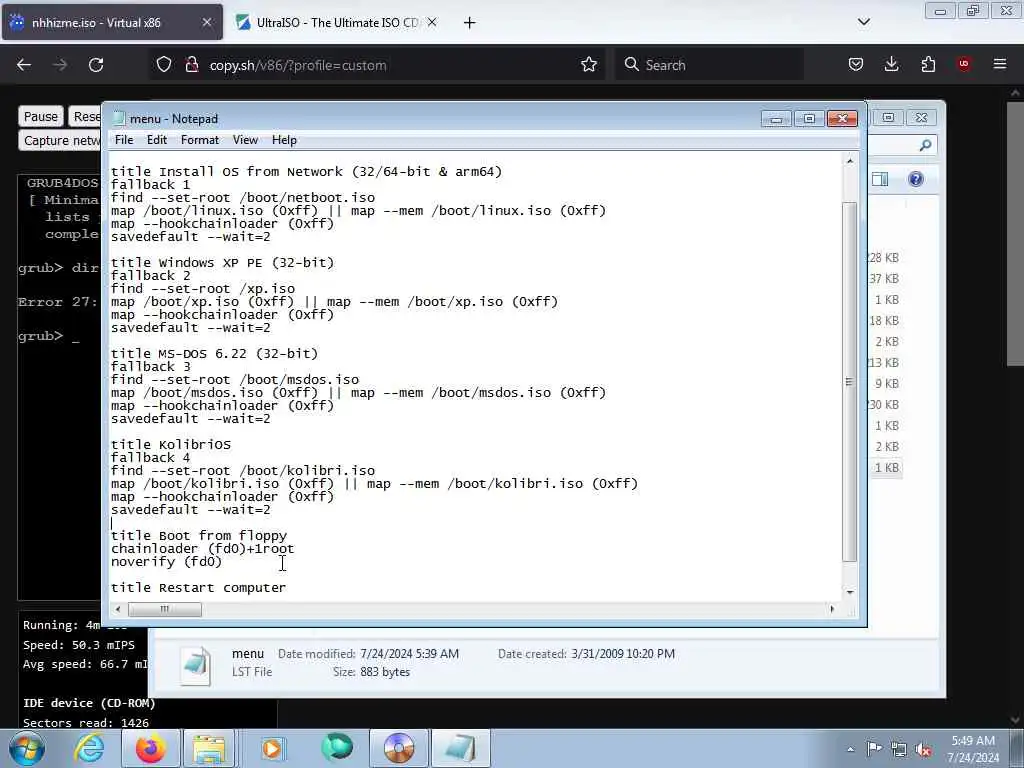Click Notepad's horizontal scroll right arrow

[x=832, y=609]
